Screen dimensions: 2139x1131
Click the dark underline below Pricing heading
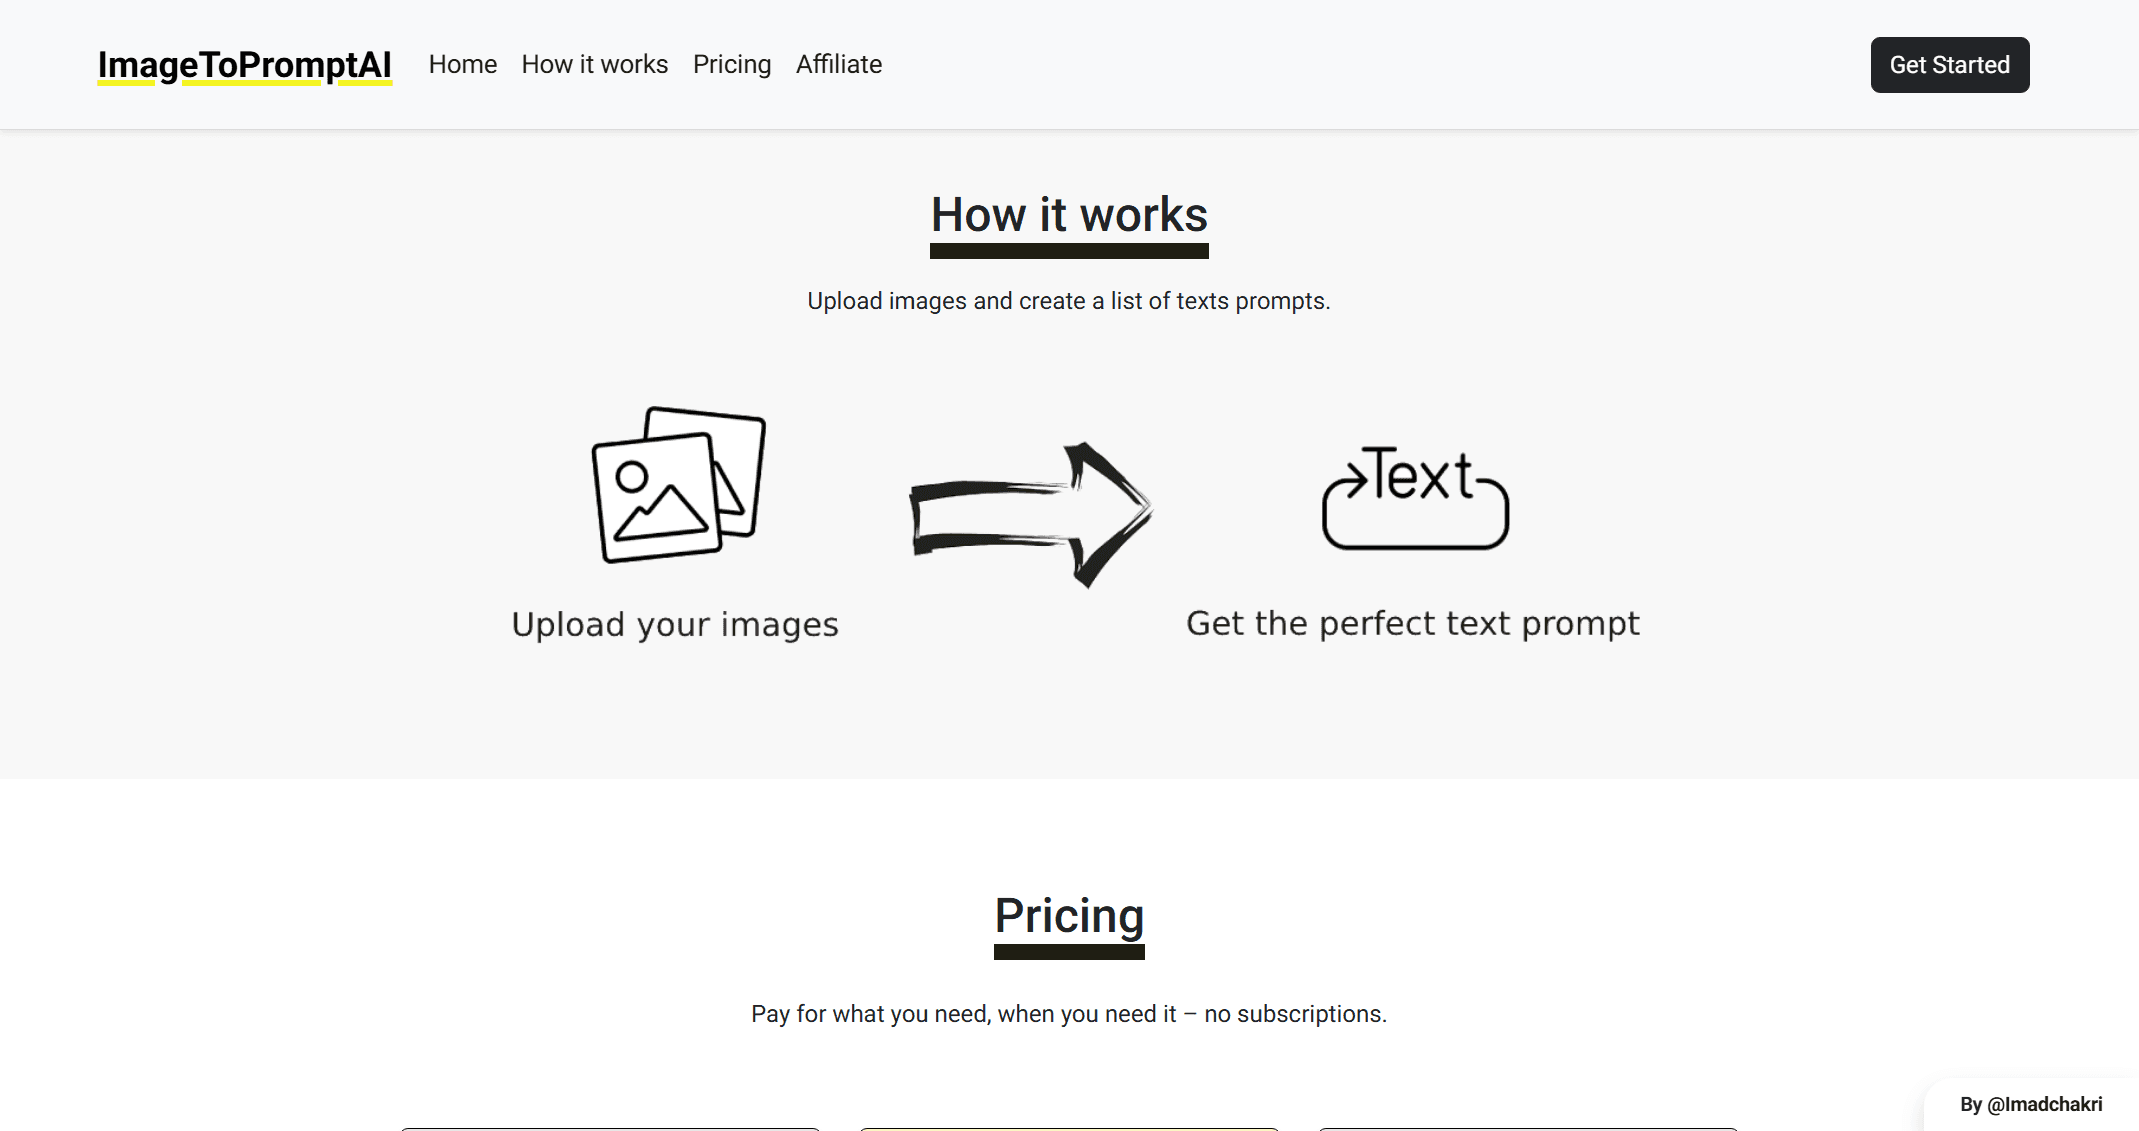(1069, 953)
